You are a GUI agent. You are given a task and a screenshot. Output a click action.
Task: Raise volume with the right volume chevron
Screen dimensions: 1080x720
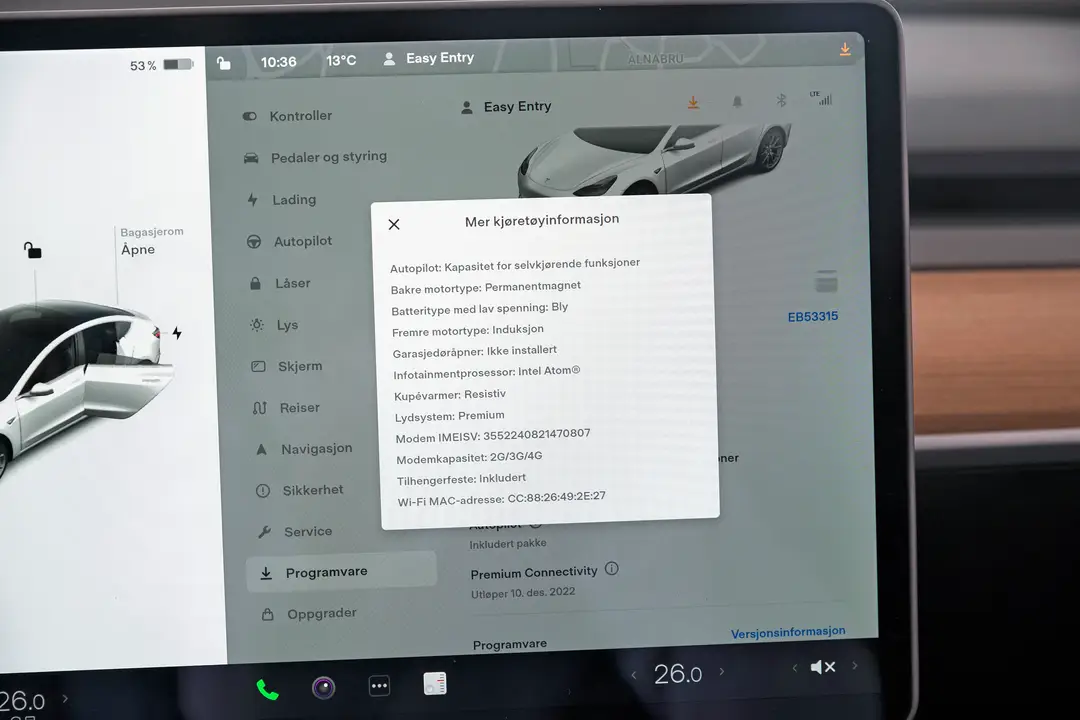point(855,666)
